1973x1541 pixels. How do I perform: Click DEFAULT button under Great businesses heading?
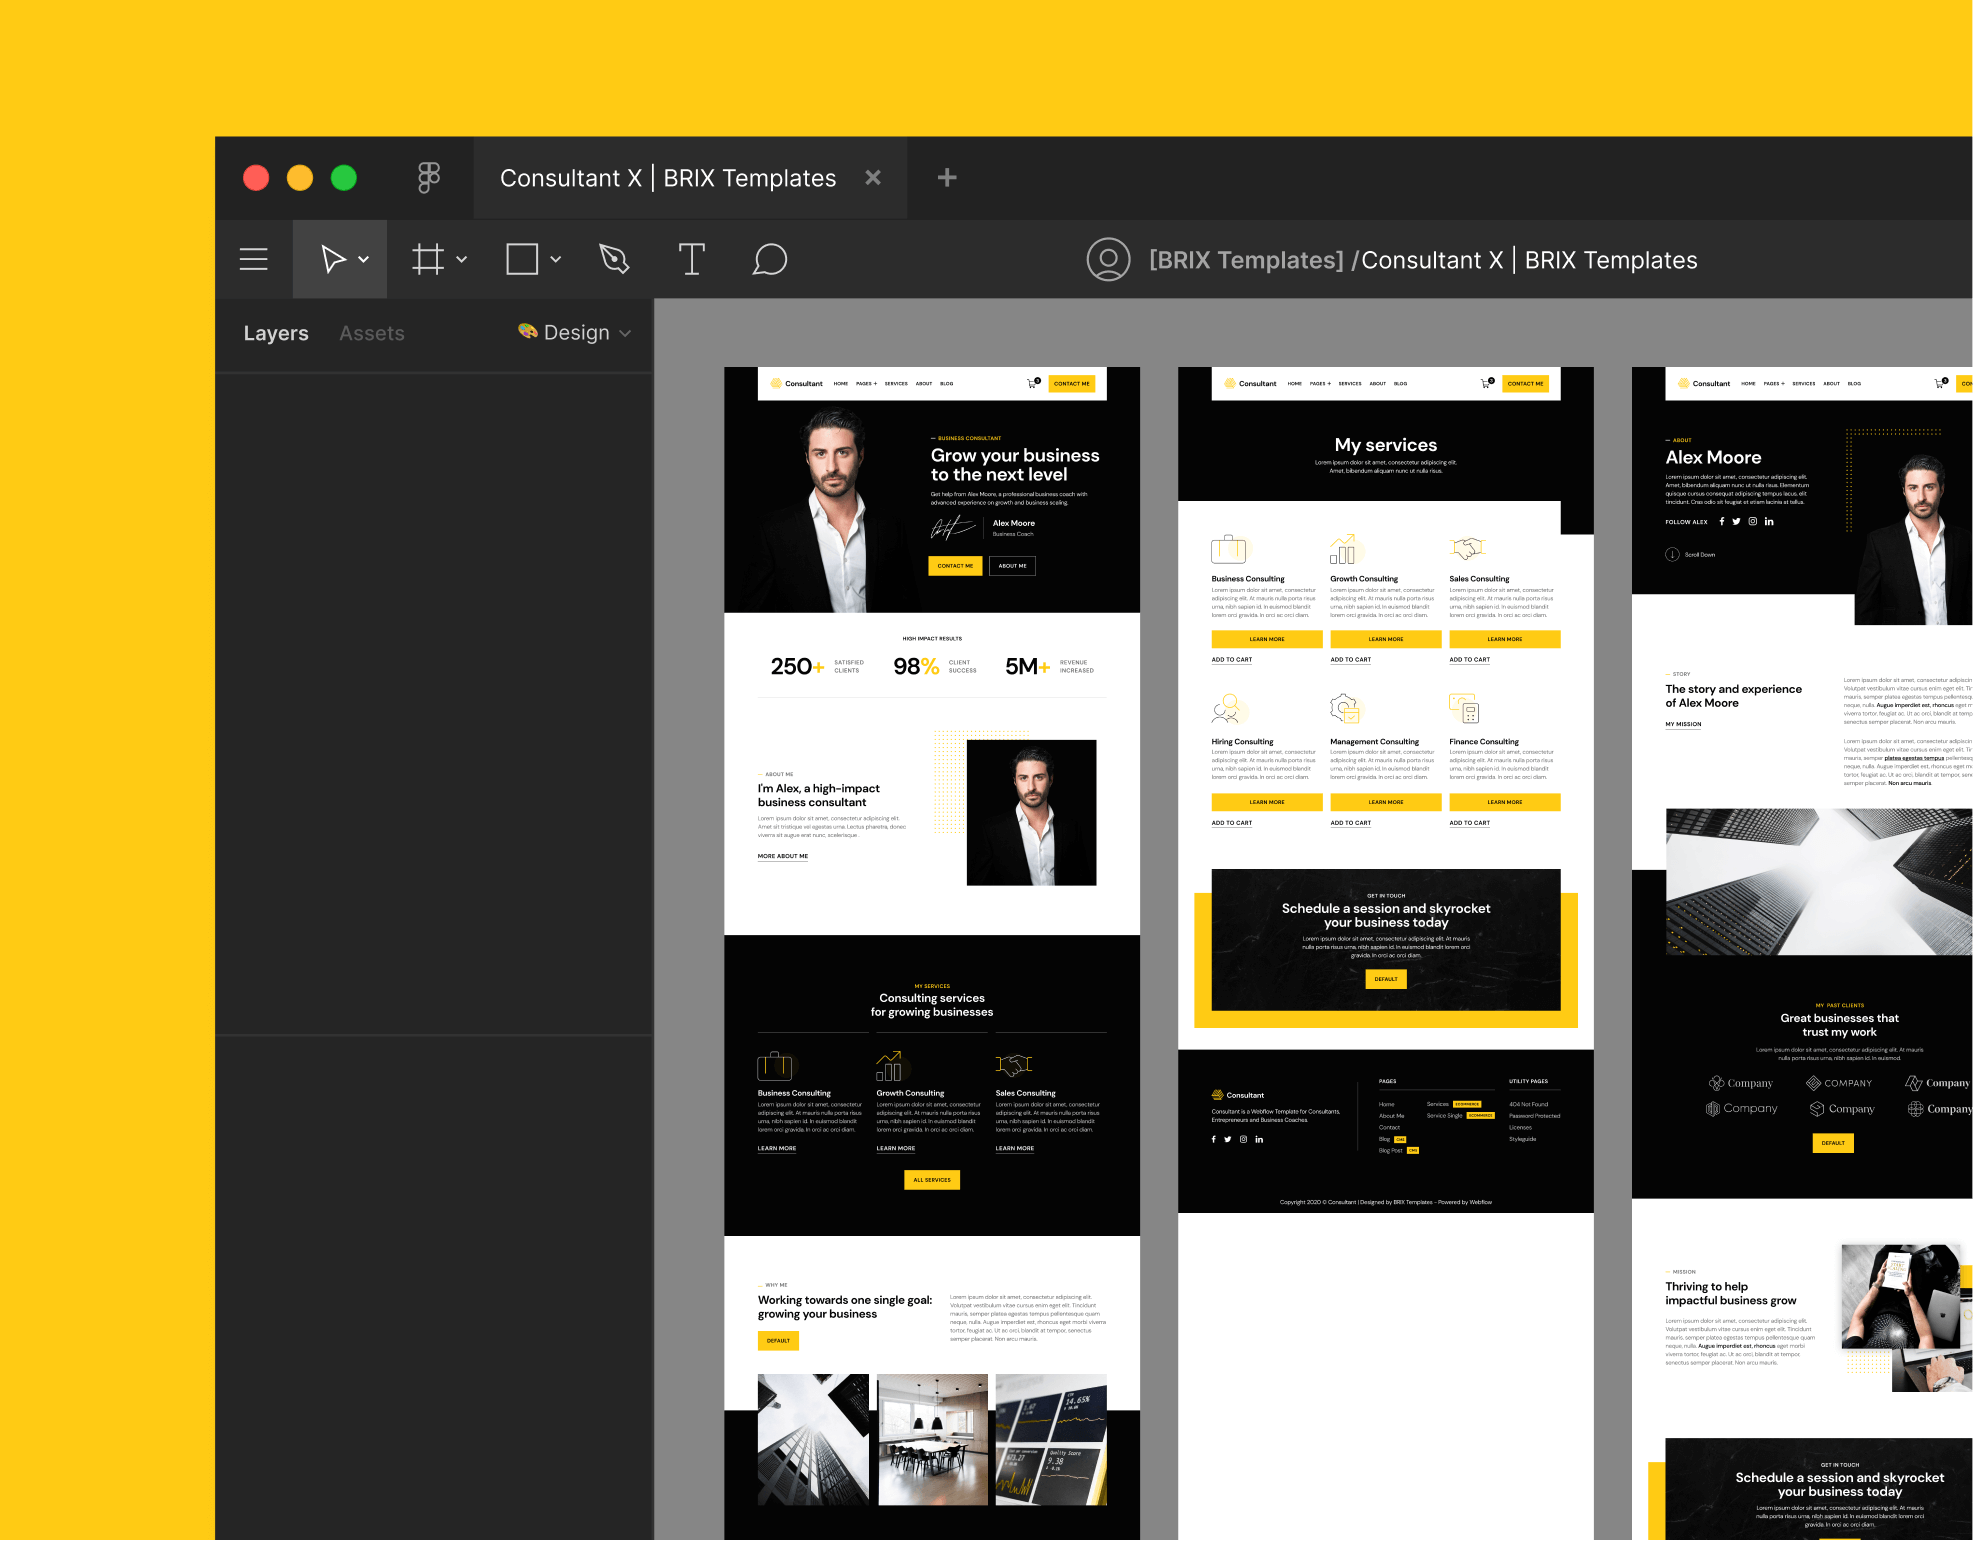click(1833, 1143)
